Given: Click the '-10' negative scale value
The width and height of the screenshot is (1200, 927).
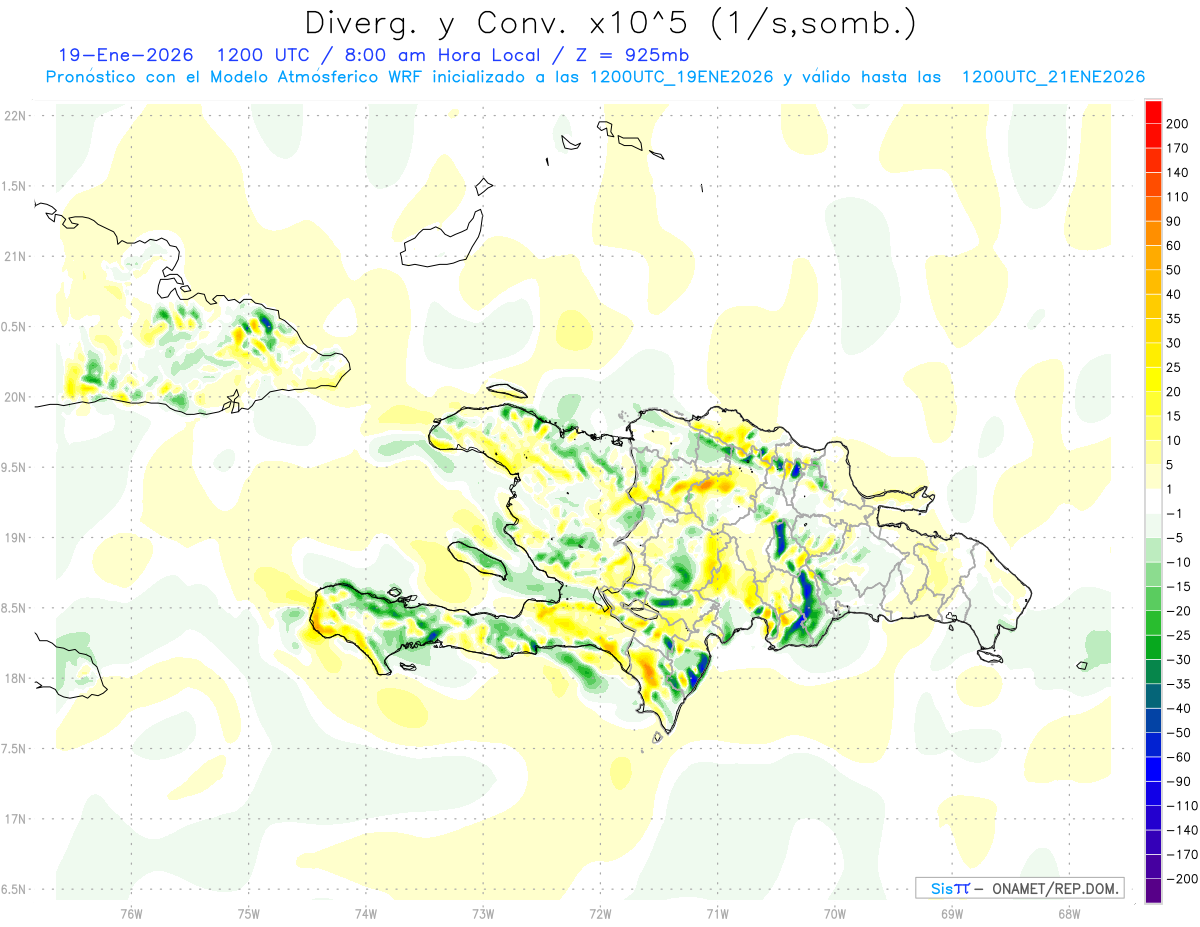Looking at the screenshot, I should coord(1179,562).
